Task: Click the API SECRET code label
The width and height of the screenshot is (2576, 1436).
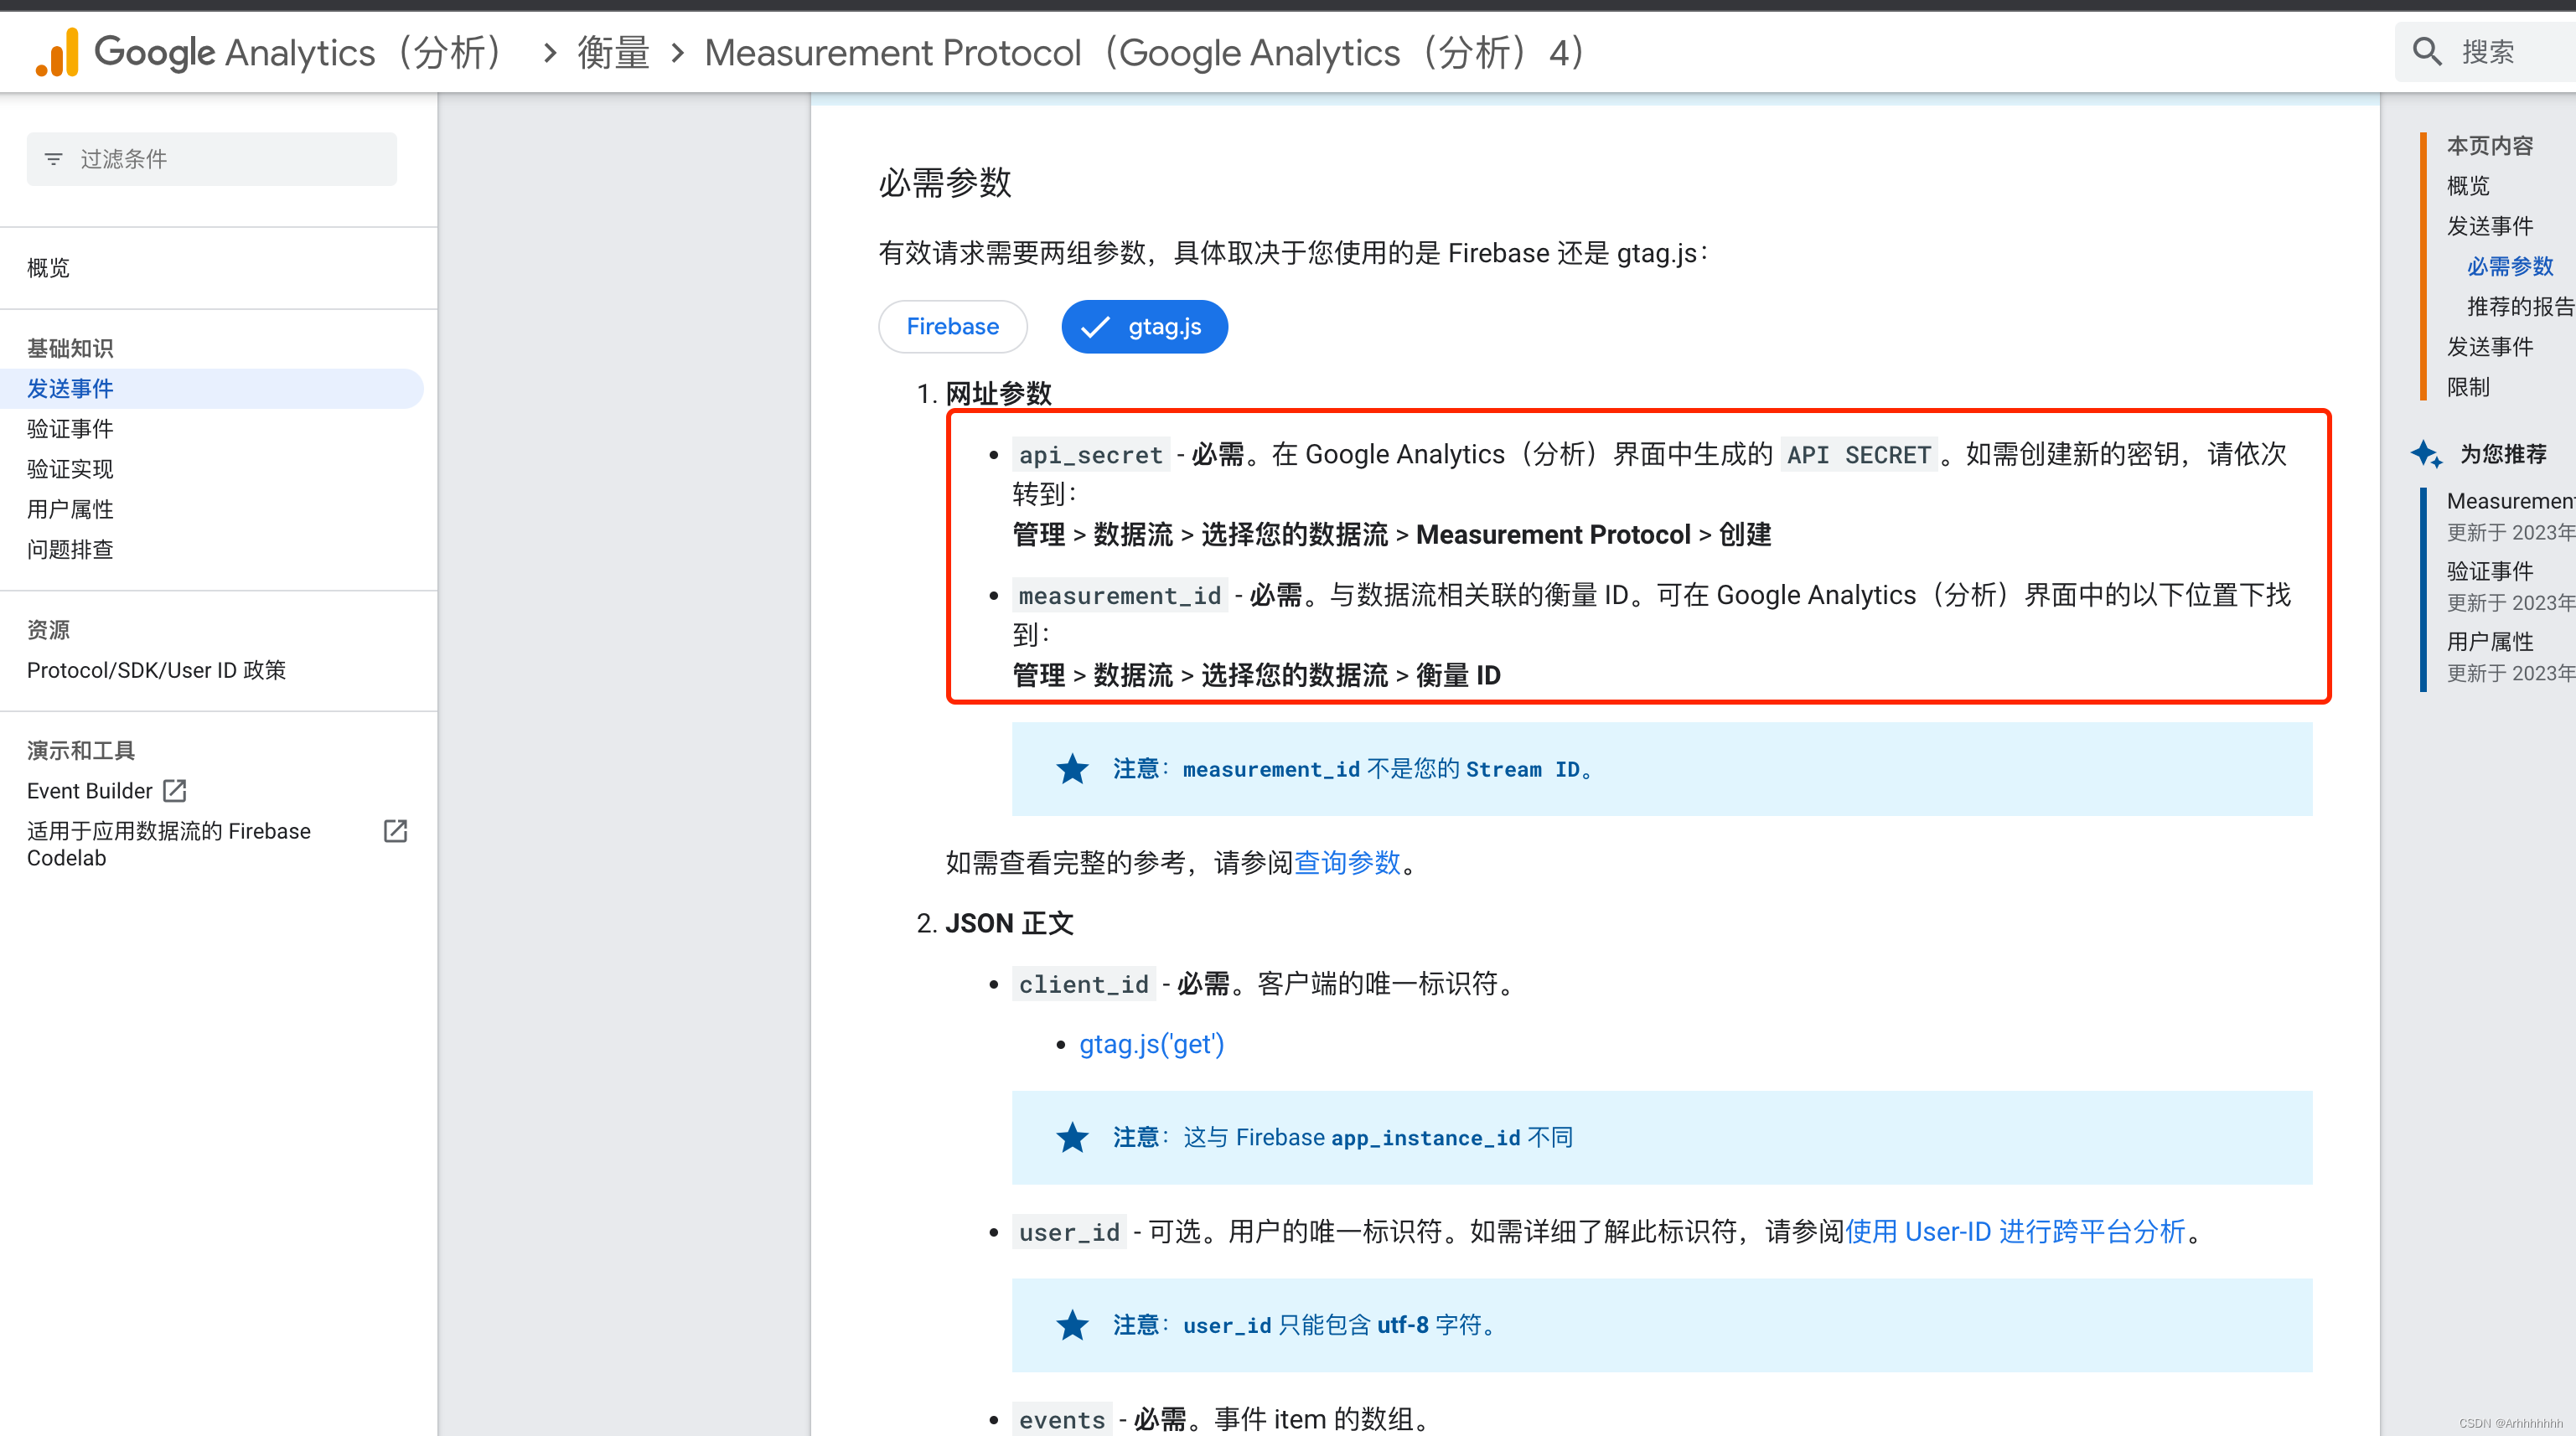Action: pyautogui.click(x=1859, y=455)
